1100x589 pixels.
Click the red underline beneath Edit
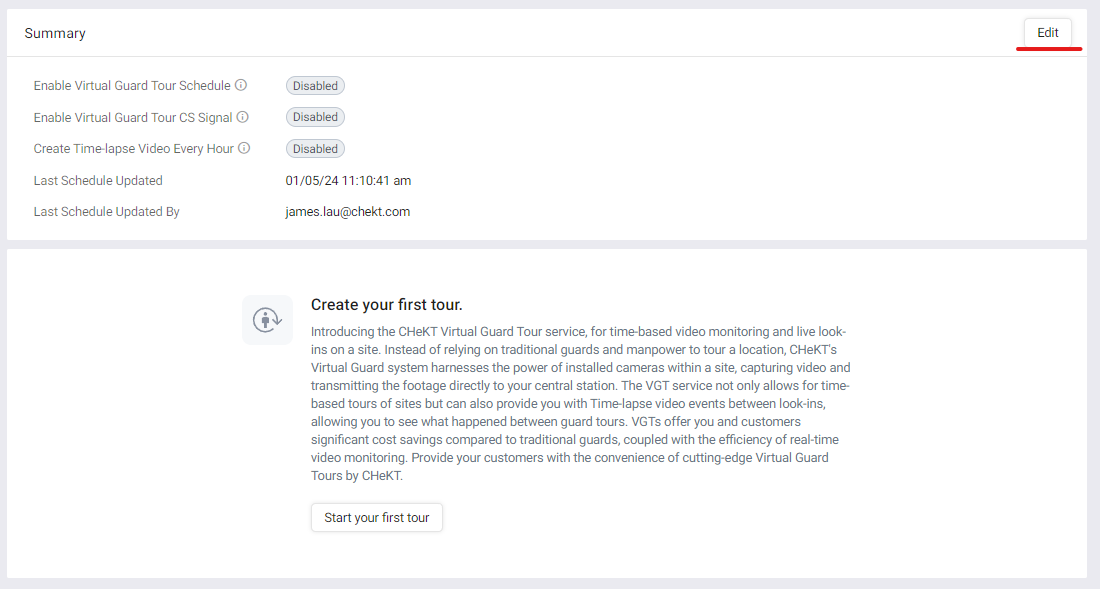pyautogui.click(x=1049, y=49)
